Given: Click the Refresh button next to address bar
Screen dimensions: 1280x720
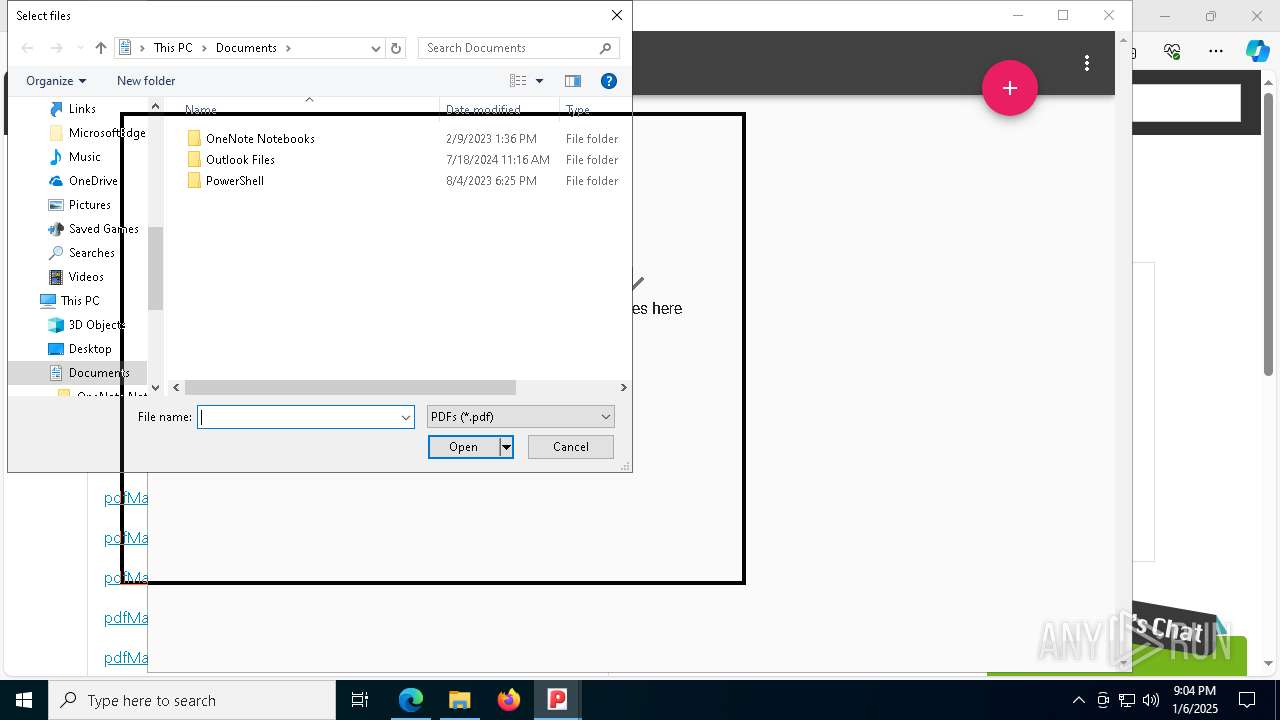Looking at the screenshot, I should (x=396, y=48).
